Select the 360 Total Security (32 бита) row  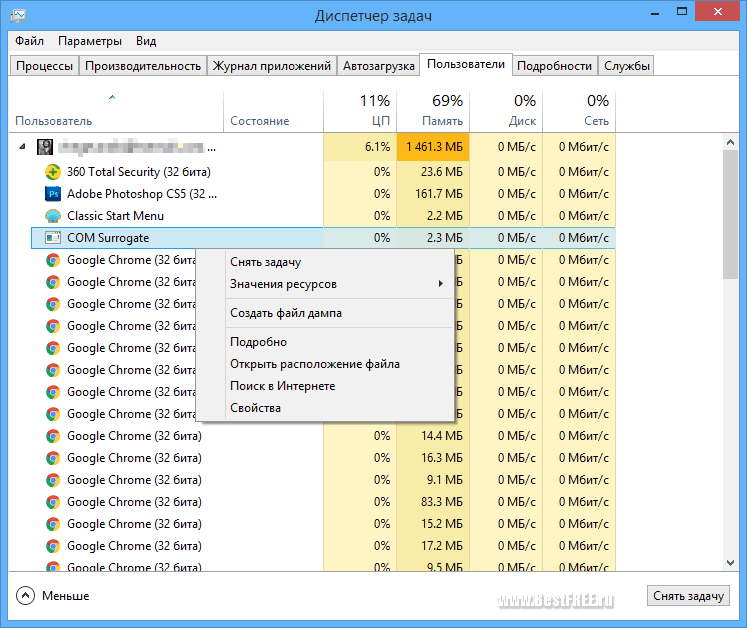pyautogui.click(x=323, y=172)
